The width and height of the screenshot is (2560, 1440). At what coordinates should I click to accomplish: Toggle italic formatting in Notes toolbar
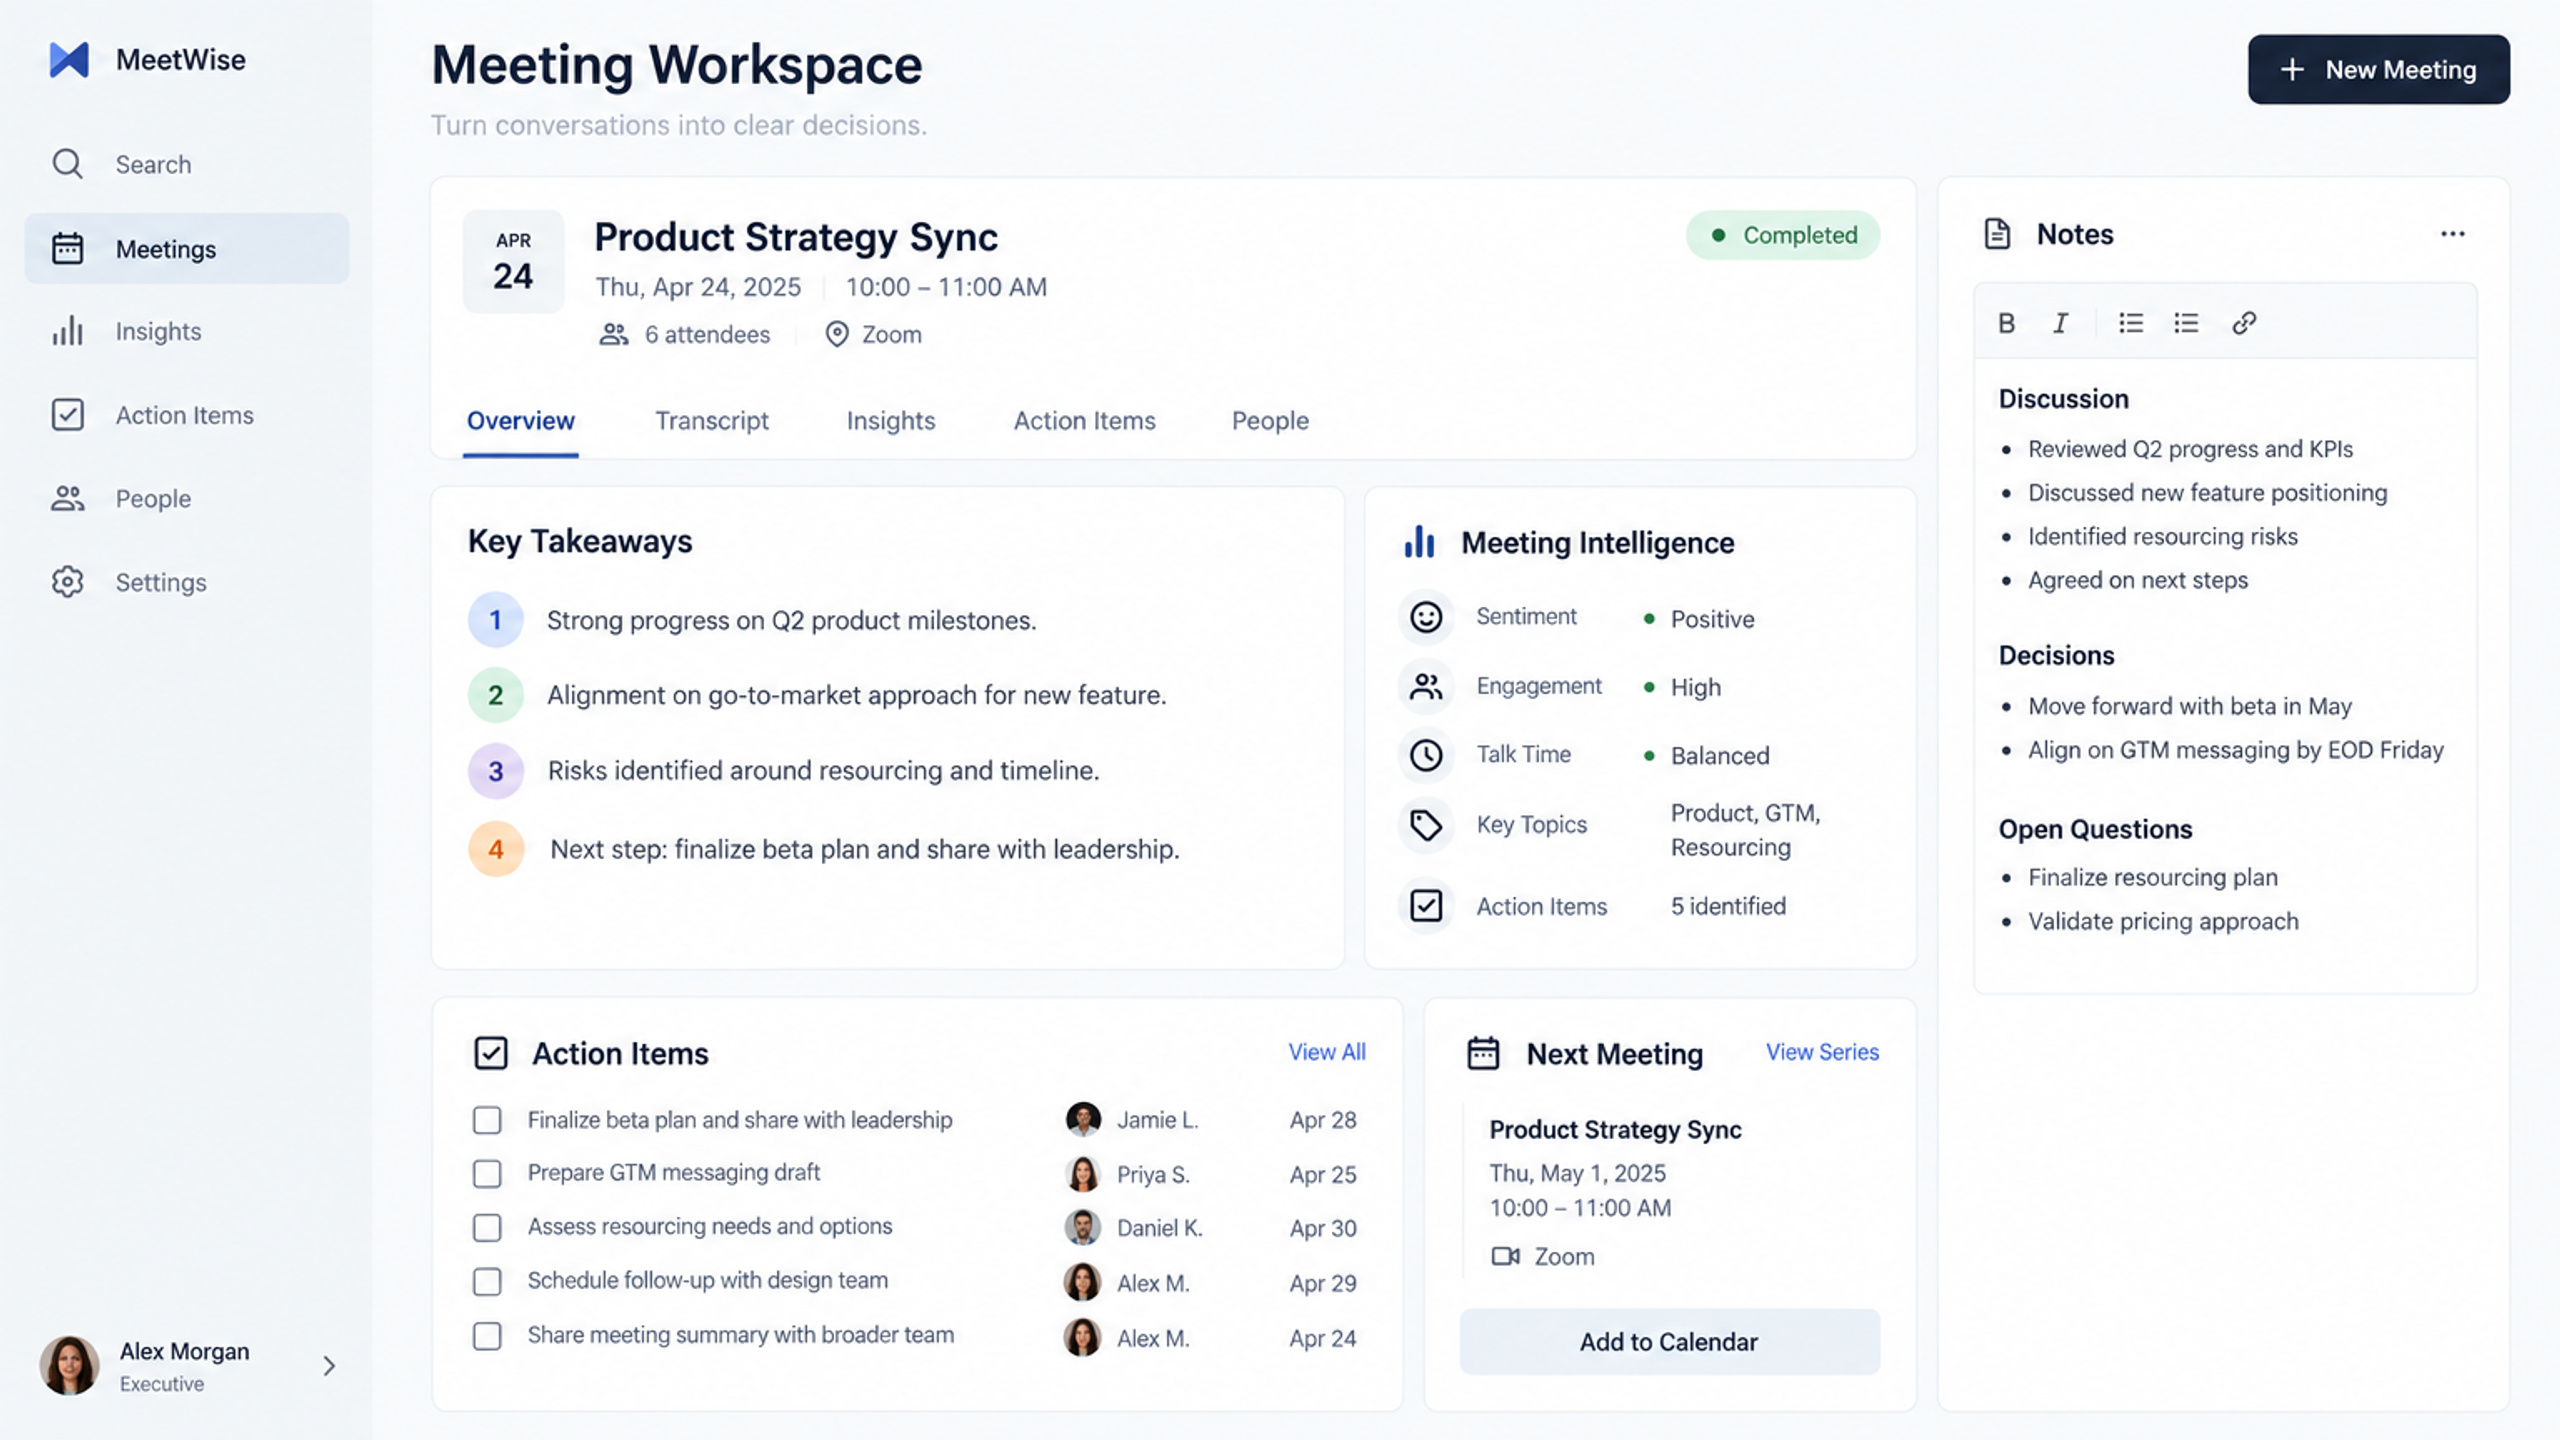point(2060,323)
